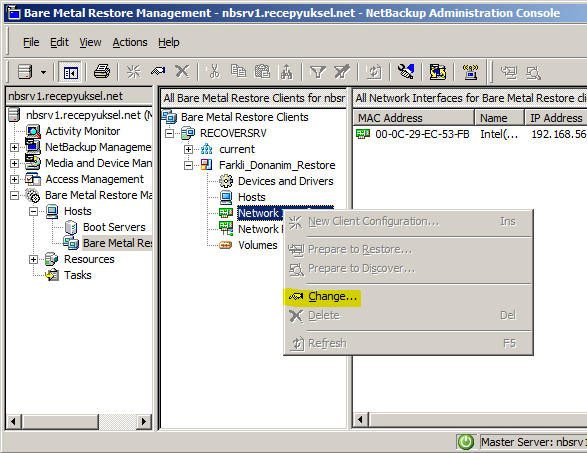Toggle the show/hide tree pane toolbar button
Viewport: 587px width, 453px height.
point(70,72)
